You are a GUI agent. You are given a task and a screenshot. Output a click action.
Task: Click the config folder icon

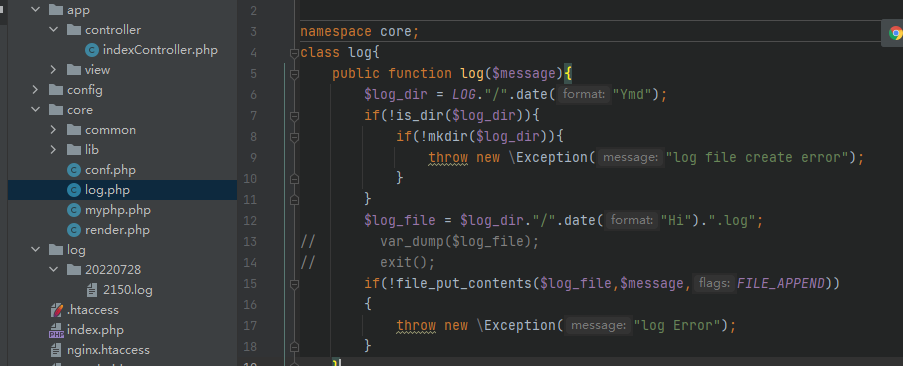pyautogui.click(x=56, y=90)
